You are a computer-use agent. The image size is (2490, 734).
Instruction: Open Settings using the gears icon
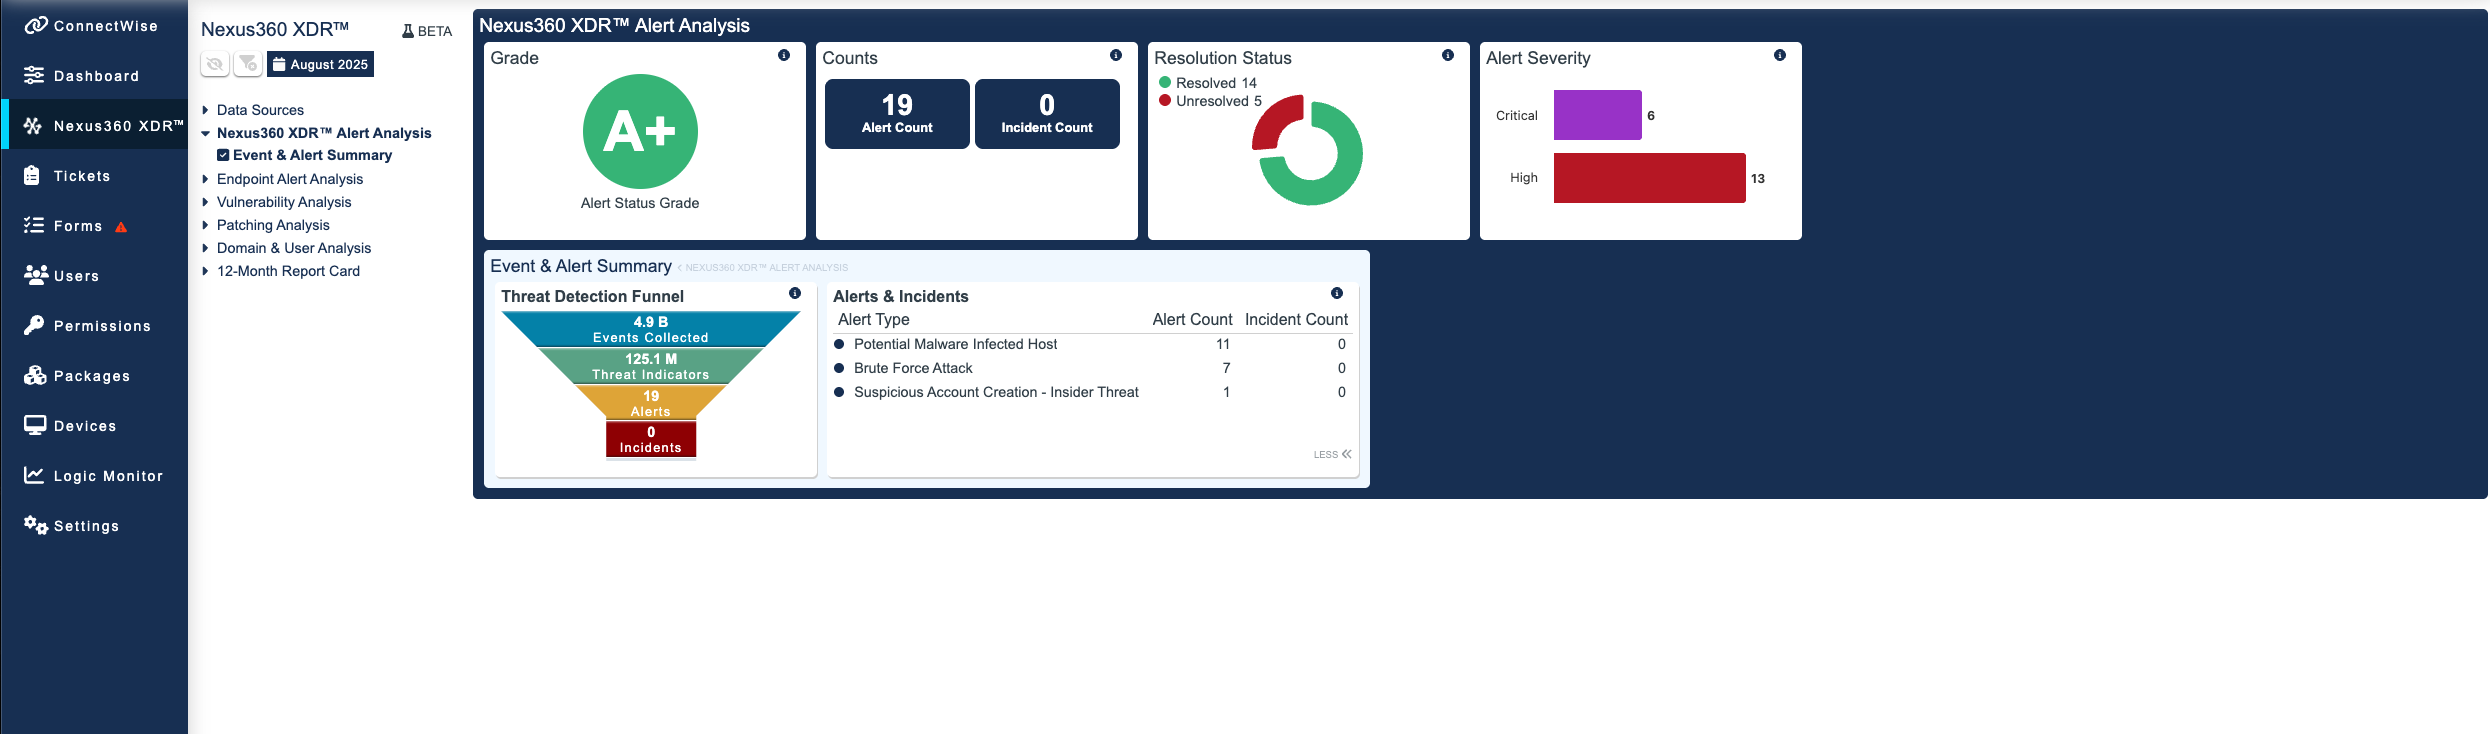[x=36, y=525]
